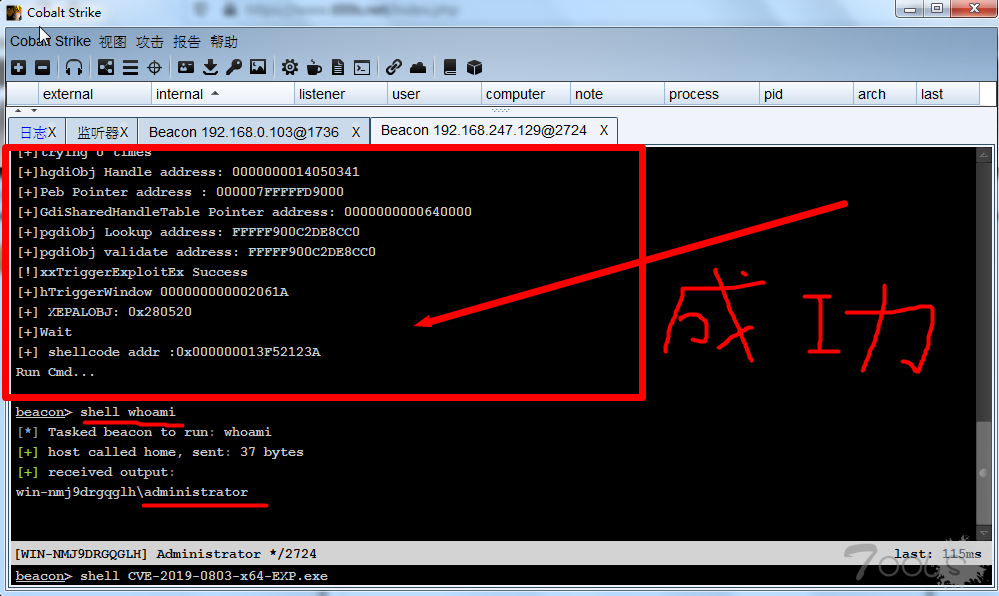Open downloaded files via the download icon
The height and width of the screenshot is (596, 999).
click(x=210, y=67)
